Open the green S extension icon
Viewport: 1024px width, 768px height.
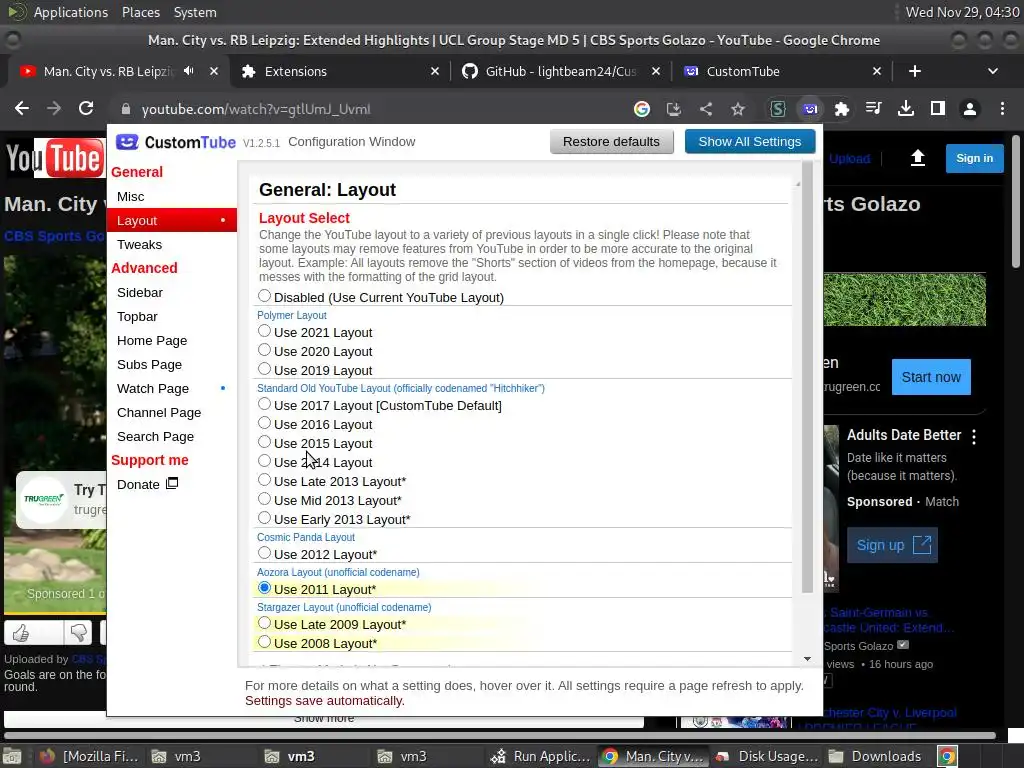coord(777,109)
